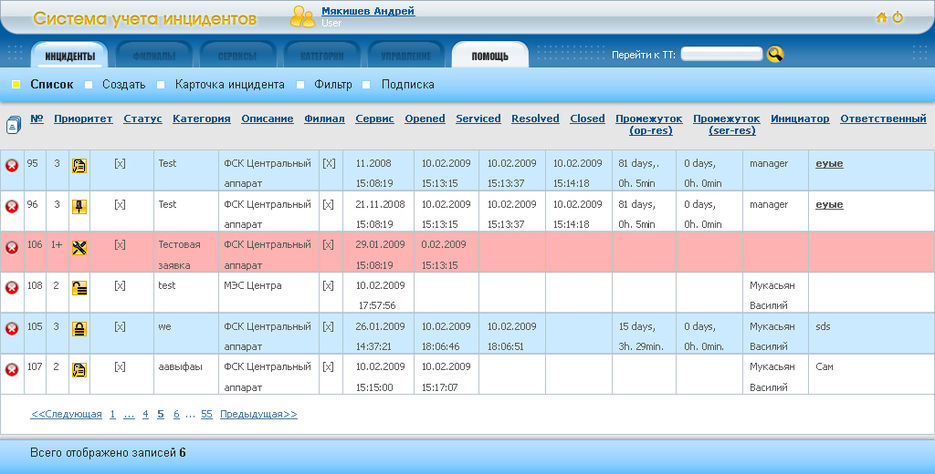This screenshot has height=474, width=935.
Task: Open the Управление tab
Action: 406,55
